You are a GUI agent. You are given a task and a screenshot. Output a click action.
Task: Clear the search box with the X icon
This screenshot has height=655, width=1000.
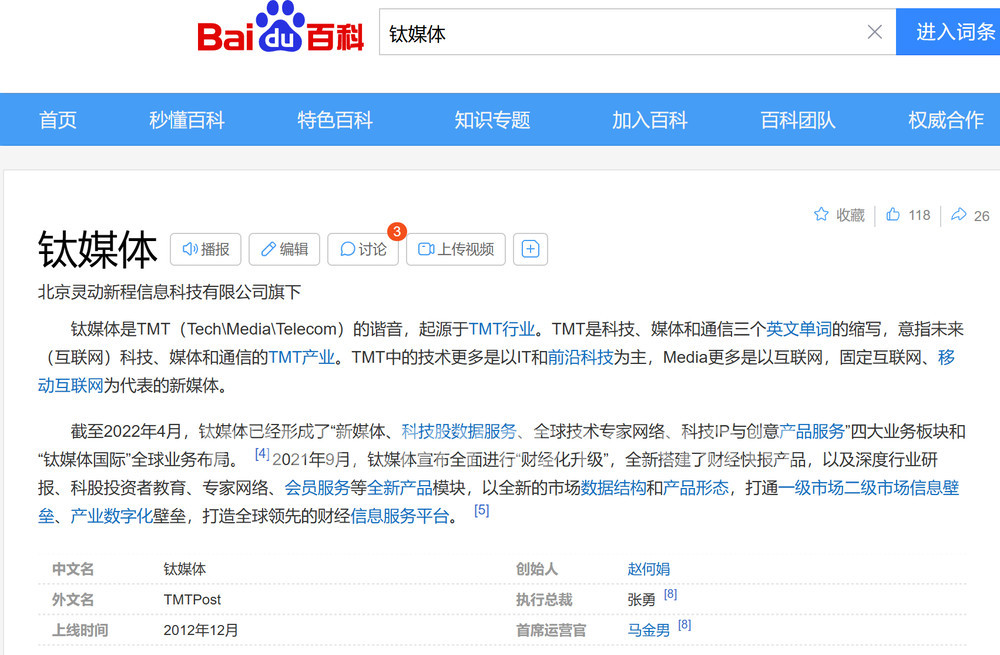(874, 33)
